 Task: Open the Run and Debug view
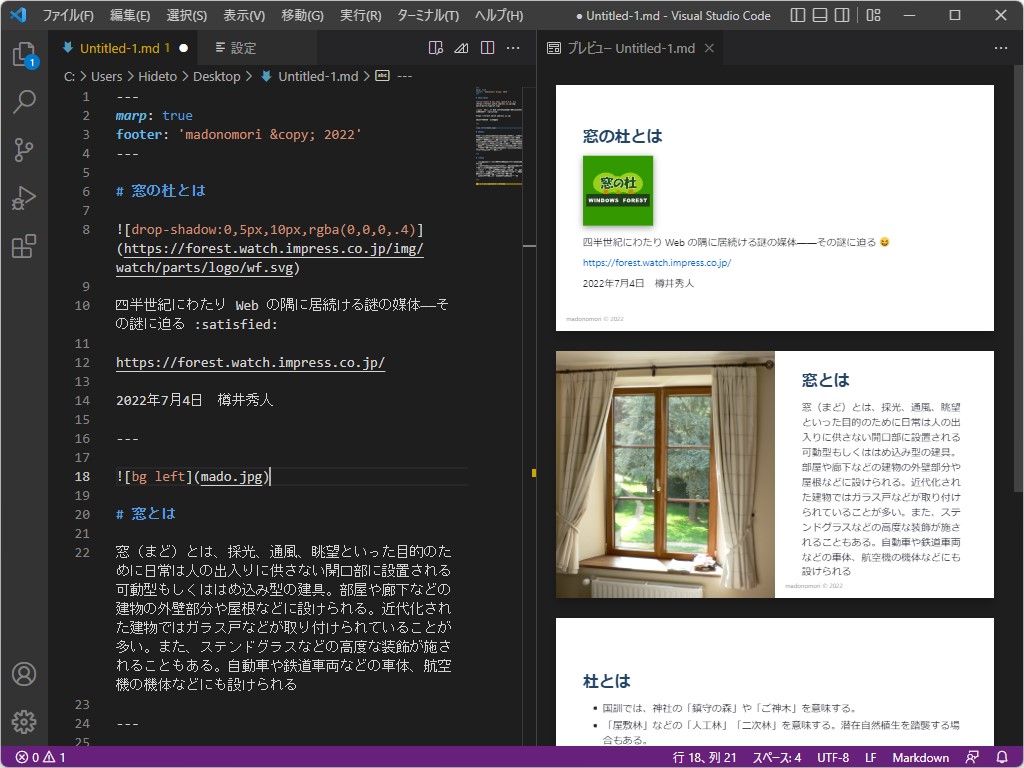pos(24,198)
